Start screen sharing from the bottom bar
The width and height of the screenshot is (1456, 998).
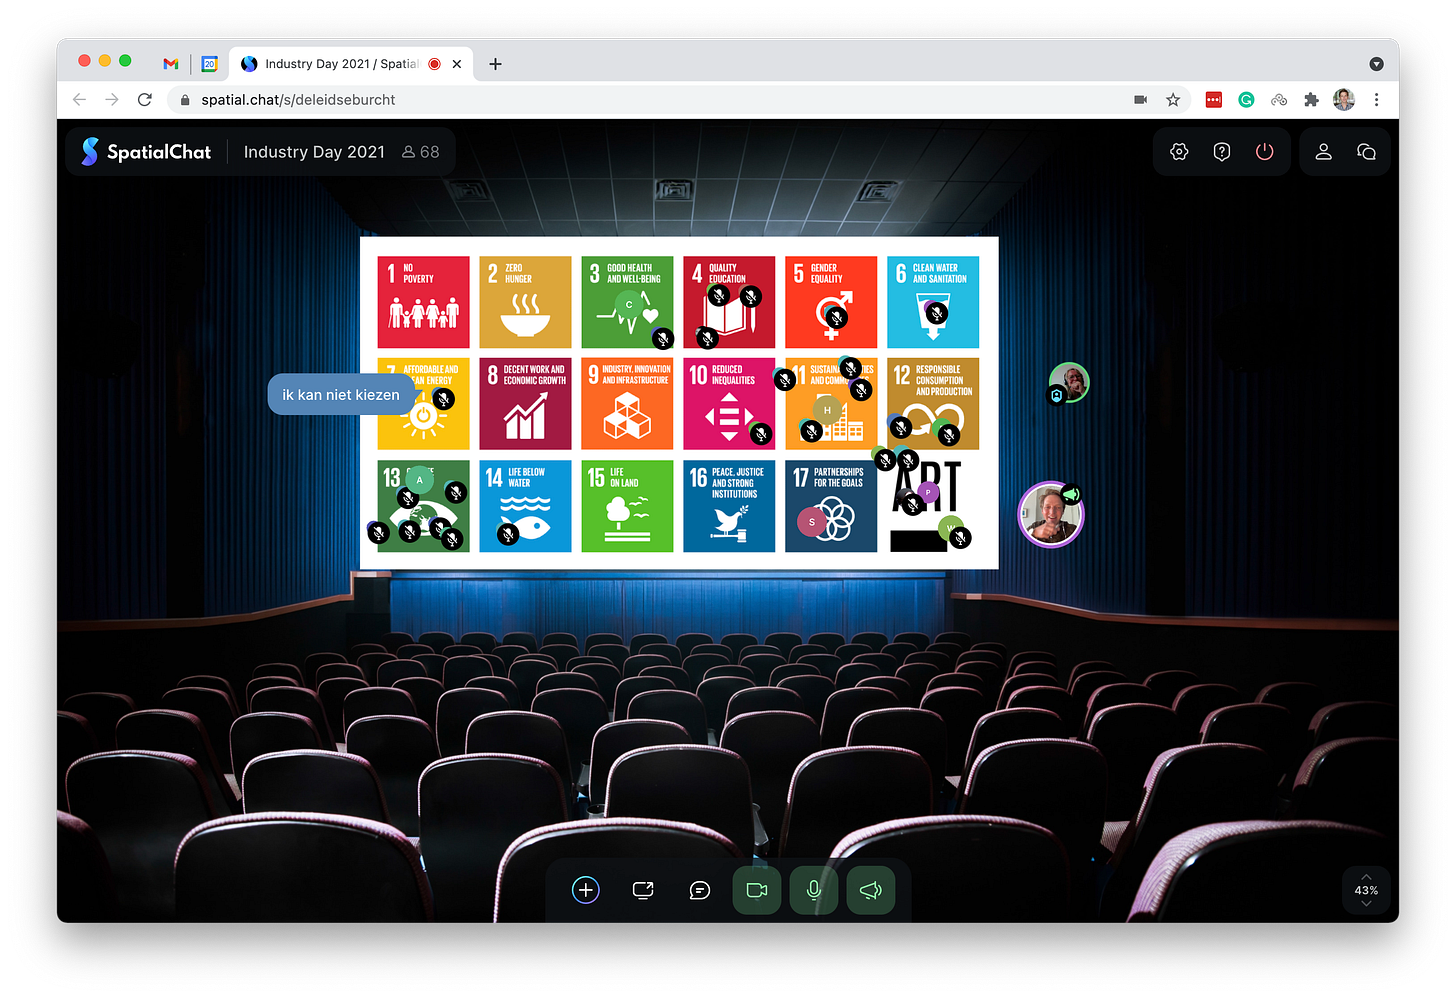click(x=643, y=890)
